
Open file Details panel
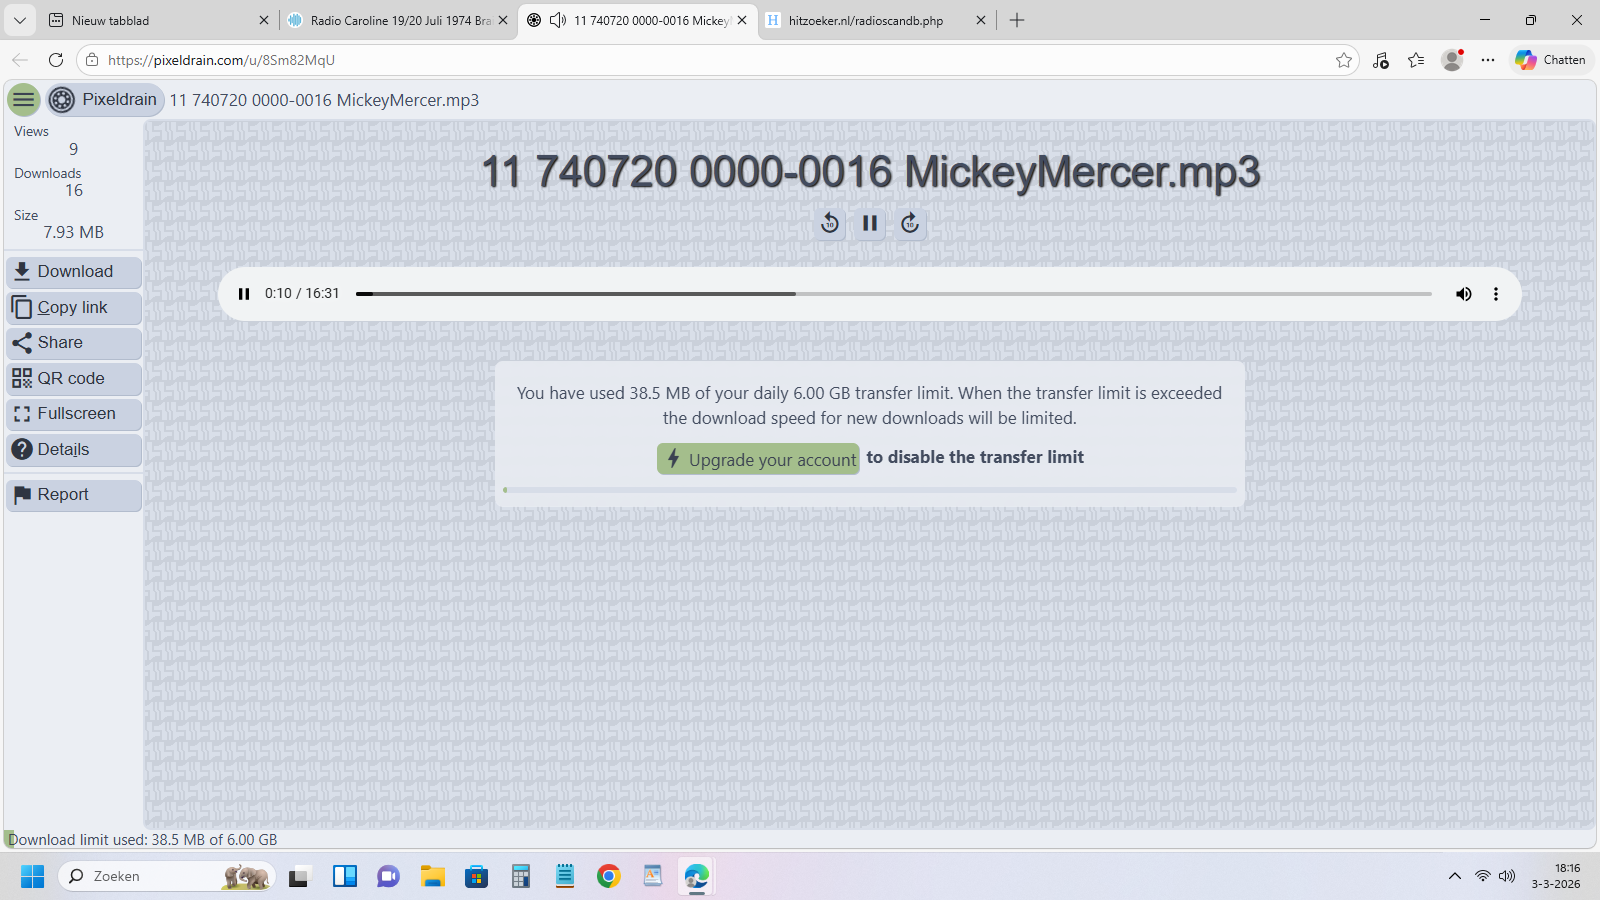pos(74,450)
